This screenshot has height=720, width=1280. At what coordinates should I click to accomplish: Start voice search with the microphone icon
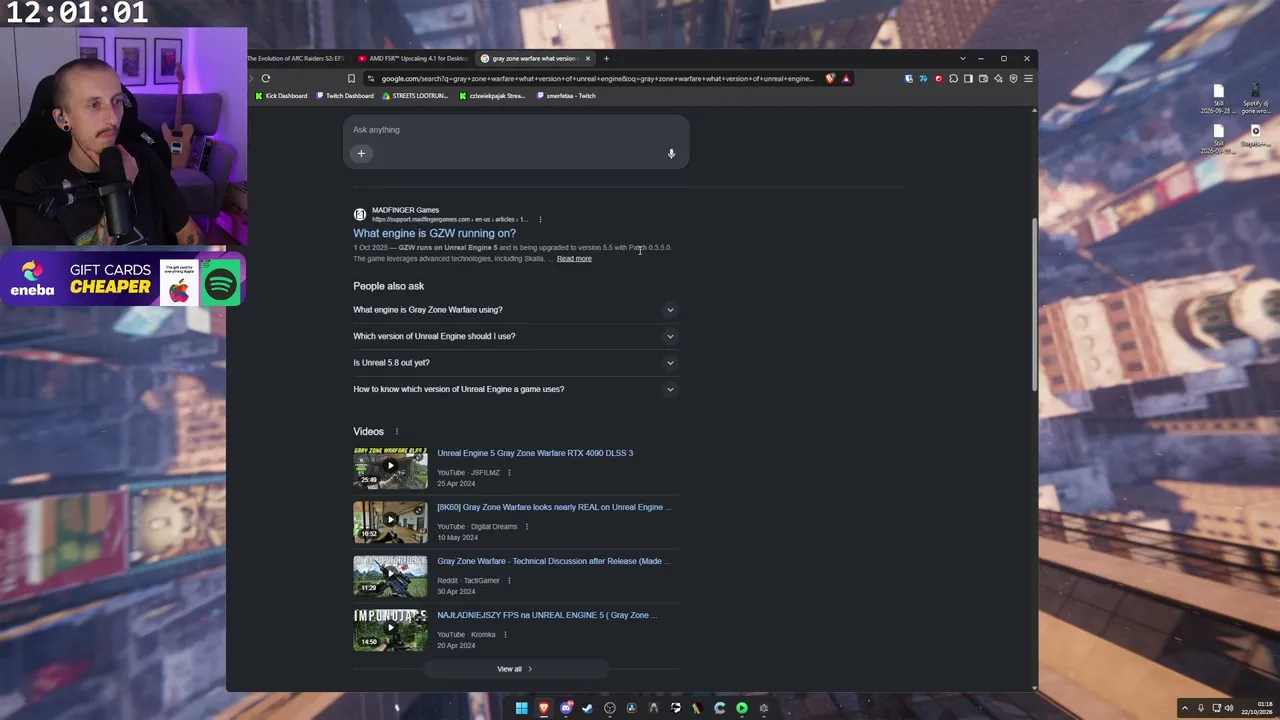(x=671, y=154)
